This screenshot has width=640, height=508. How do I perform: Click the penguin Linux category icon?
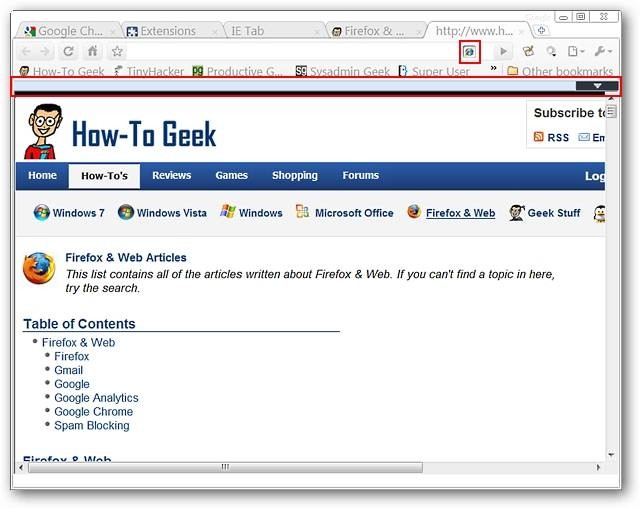click(x=599, y=213)
